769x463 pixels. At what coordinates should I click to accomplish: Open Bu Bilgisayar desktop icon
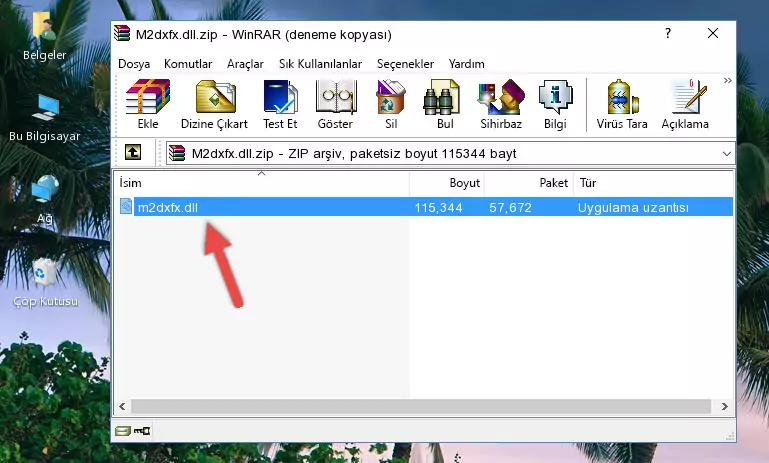45,118
